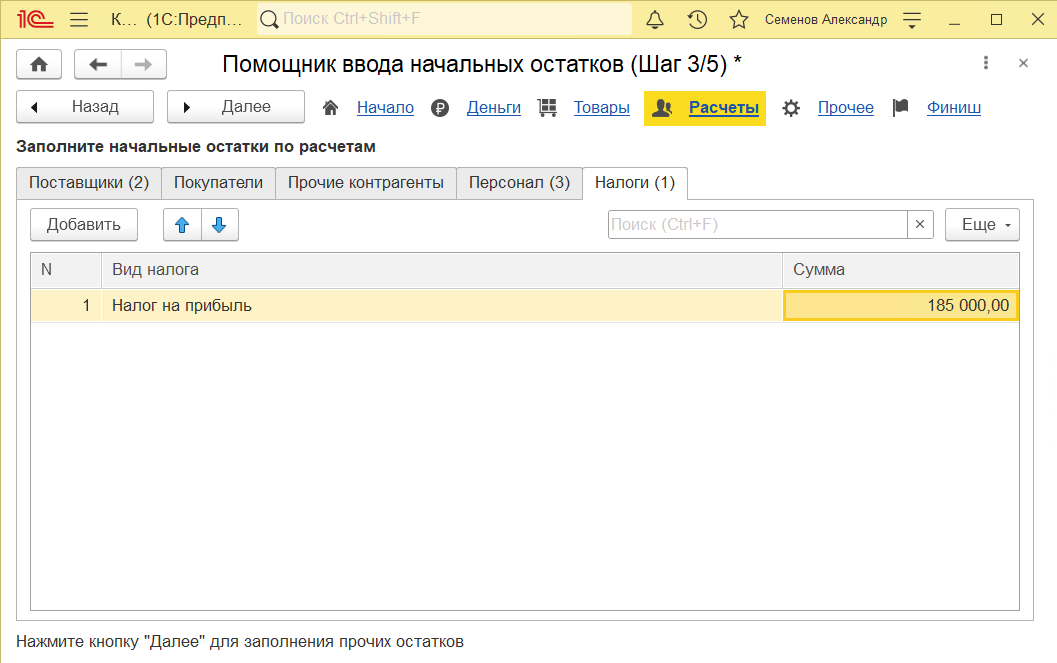Navigate back with left arrow
This screenshot has width=1057, height=663.
pos(98,65)
